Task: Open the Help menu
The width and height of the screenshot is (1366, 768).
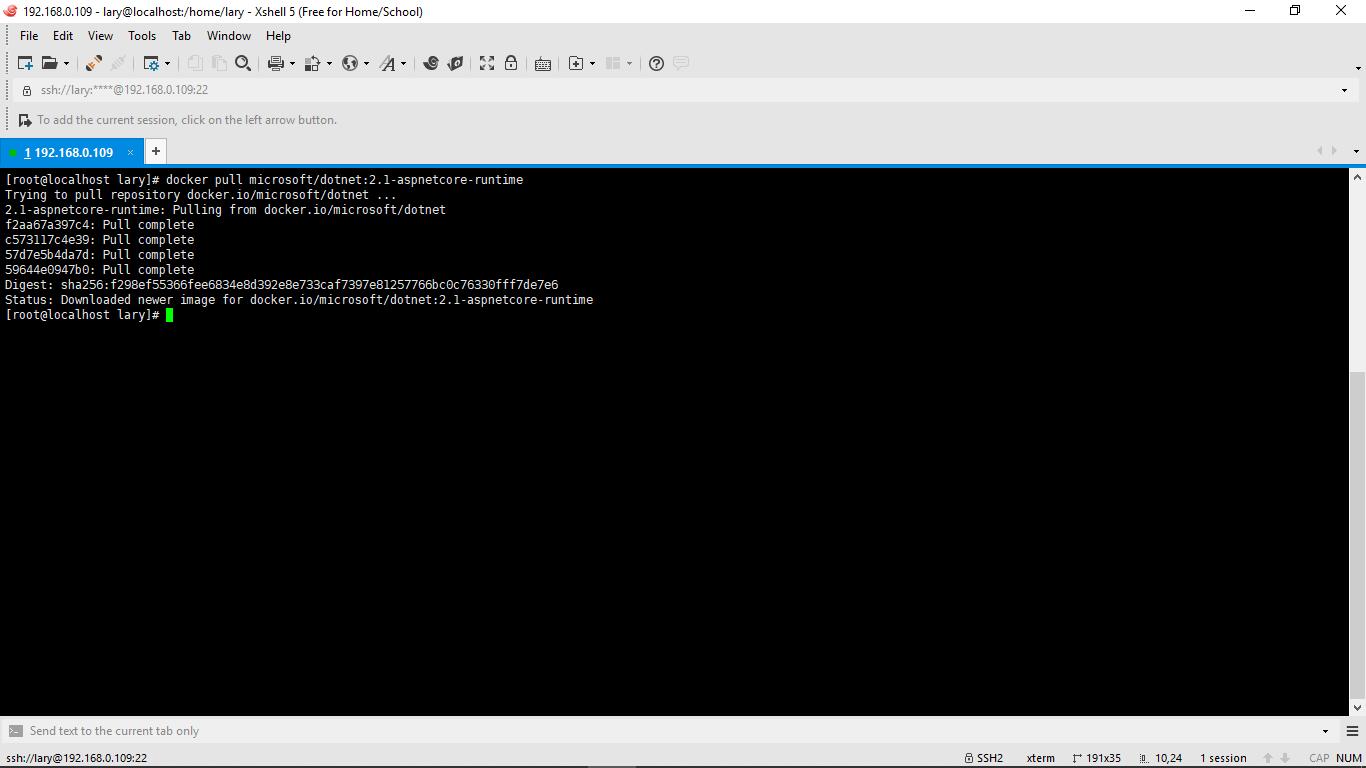Action: 278,35
